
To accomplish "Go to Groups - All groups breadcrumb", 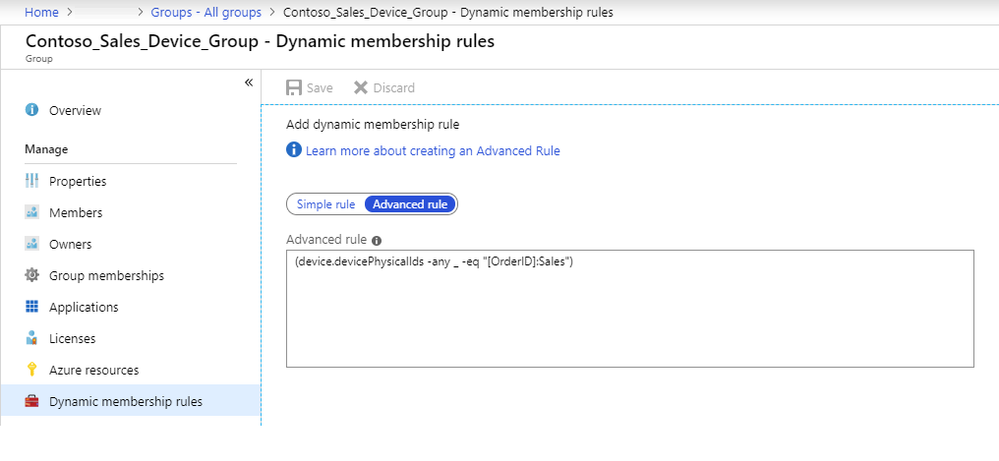I will (206, 12).
